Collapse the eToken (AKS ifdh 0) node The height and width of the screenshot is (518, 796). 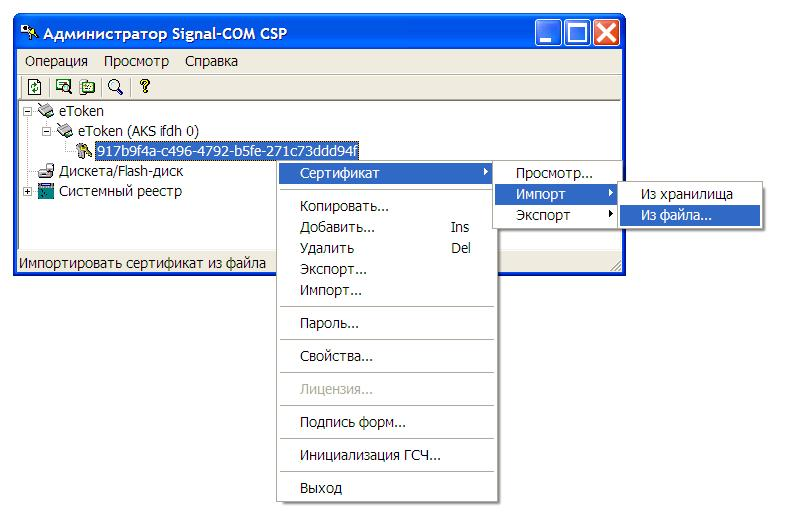click(x=46, y=131)
